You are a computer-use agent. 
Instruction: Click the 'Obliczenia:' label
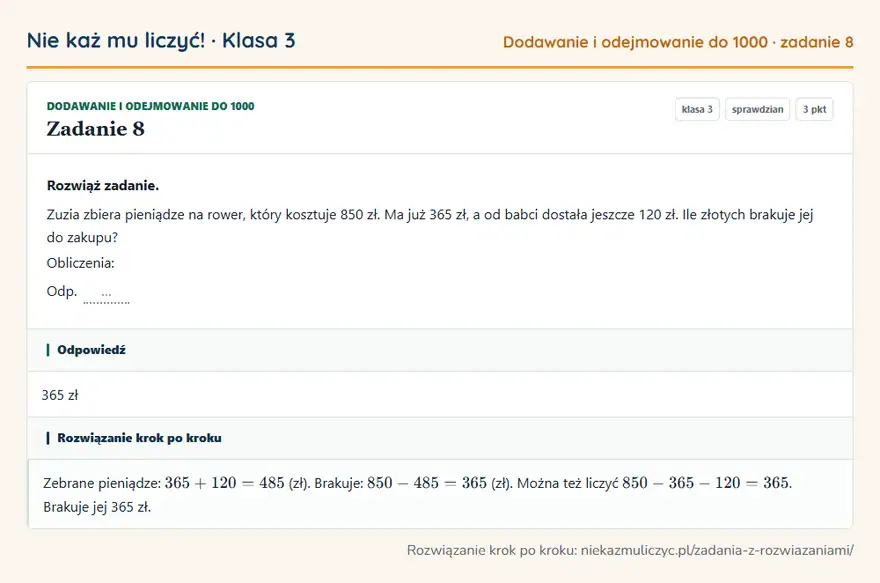tap(80, 263)
